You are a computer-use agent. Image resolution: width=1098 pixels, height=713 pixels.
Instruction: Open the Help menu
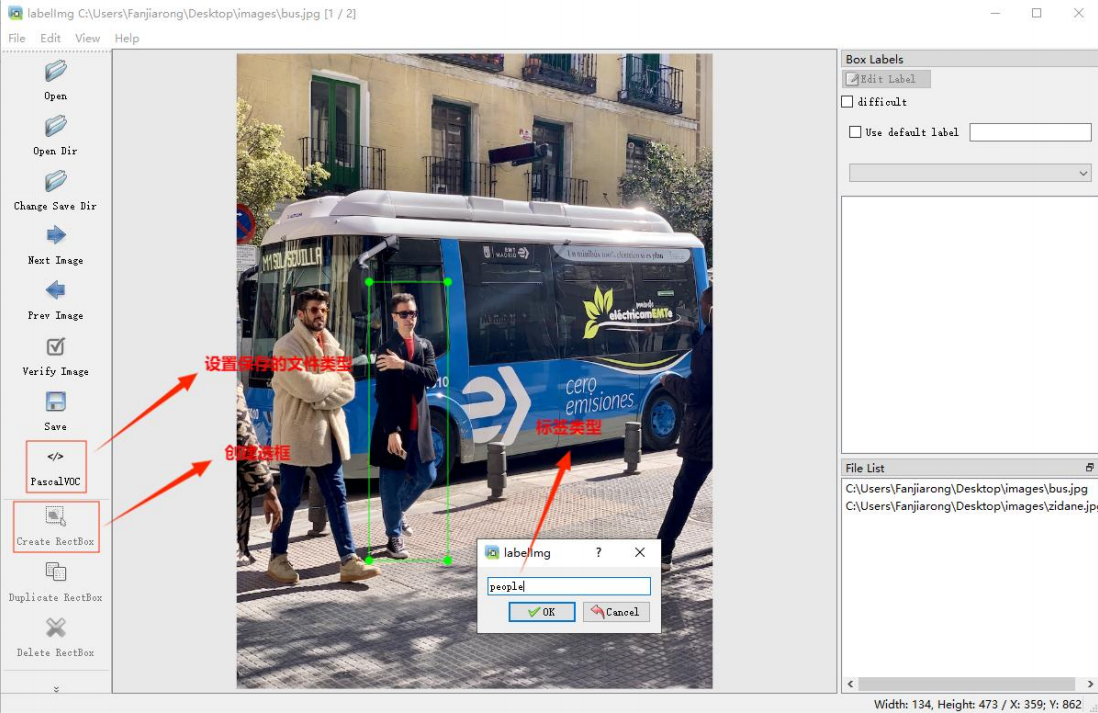point(127,38)
